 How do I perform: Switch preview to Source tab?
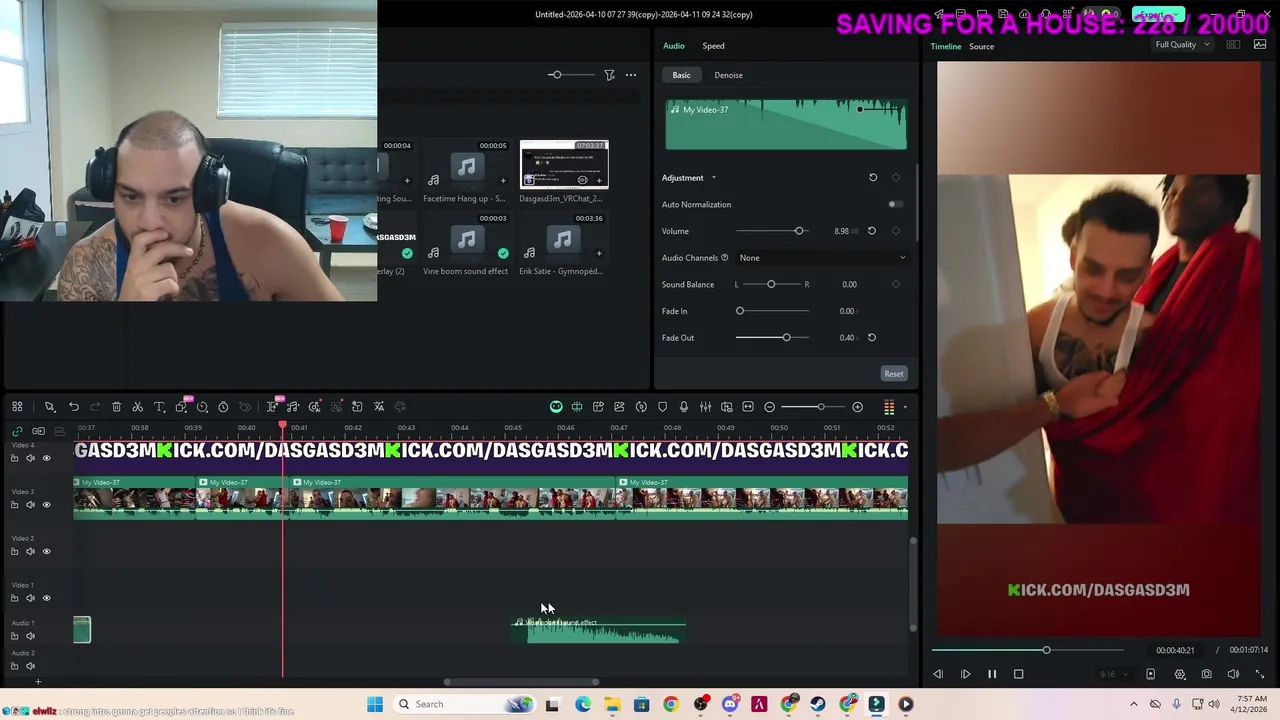click(x=981, y=47)
